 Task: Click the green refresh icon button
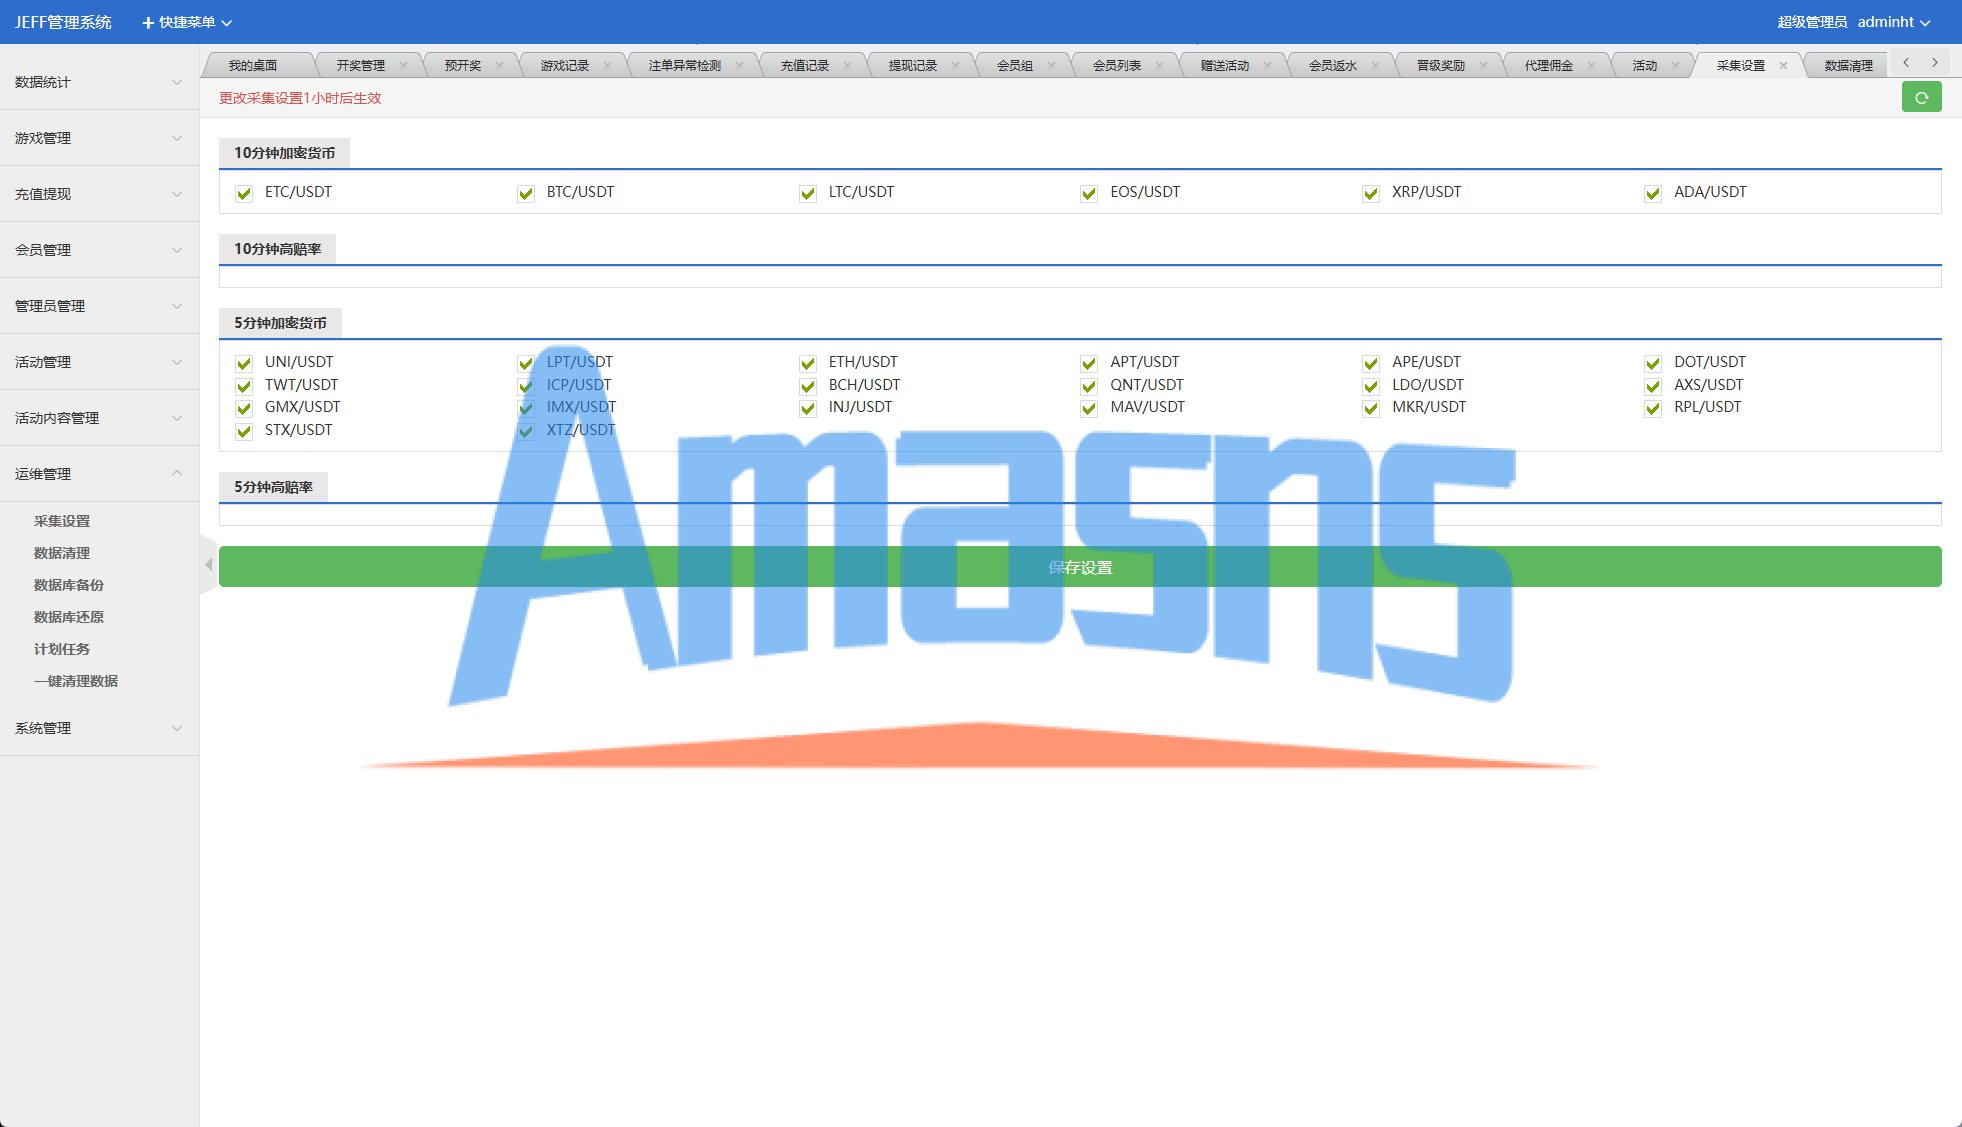pyautogui.click(x=1921, y=98)
